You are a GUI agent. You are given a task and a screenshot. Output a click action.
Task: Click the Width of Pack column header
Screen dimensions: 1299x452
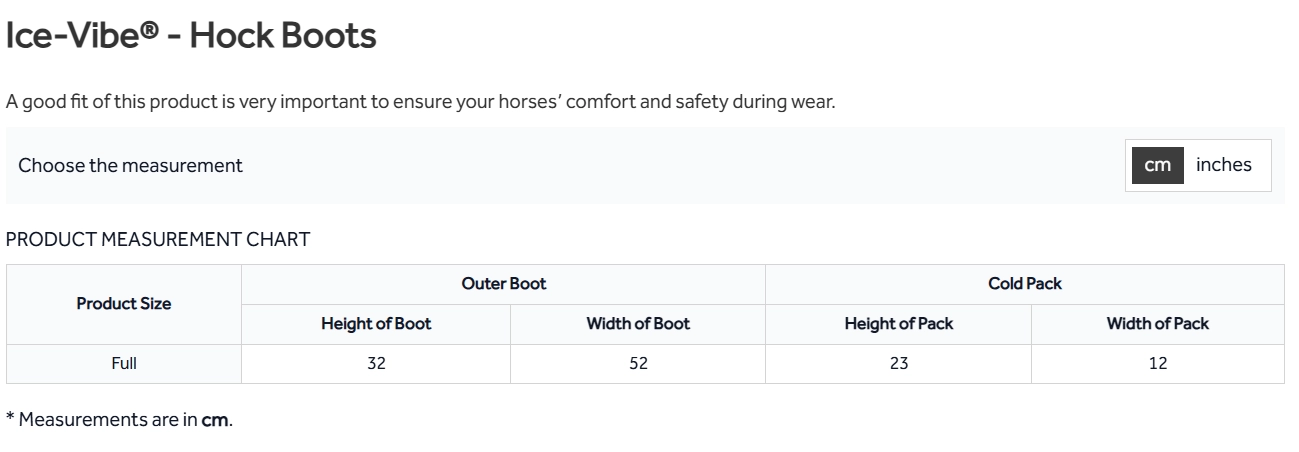tap(1158, 324)
